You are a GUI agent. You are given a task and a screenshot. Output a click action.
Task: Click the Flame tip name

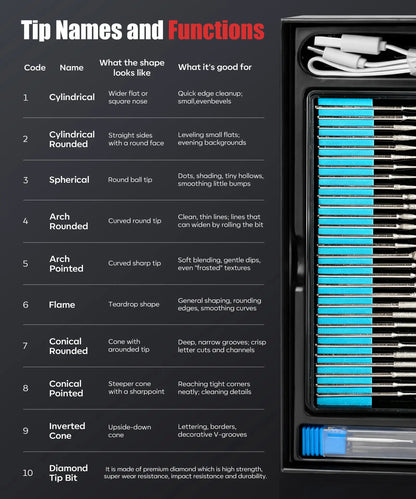pyautogui.click(x=62, y=305)
